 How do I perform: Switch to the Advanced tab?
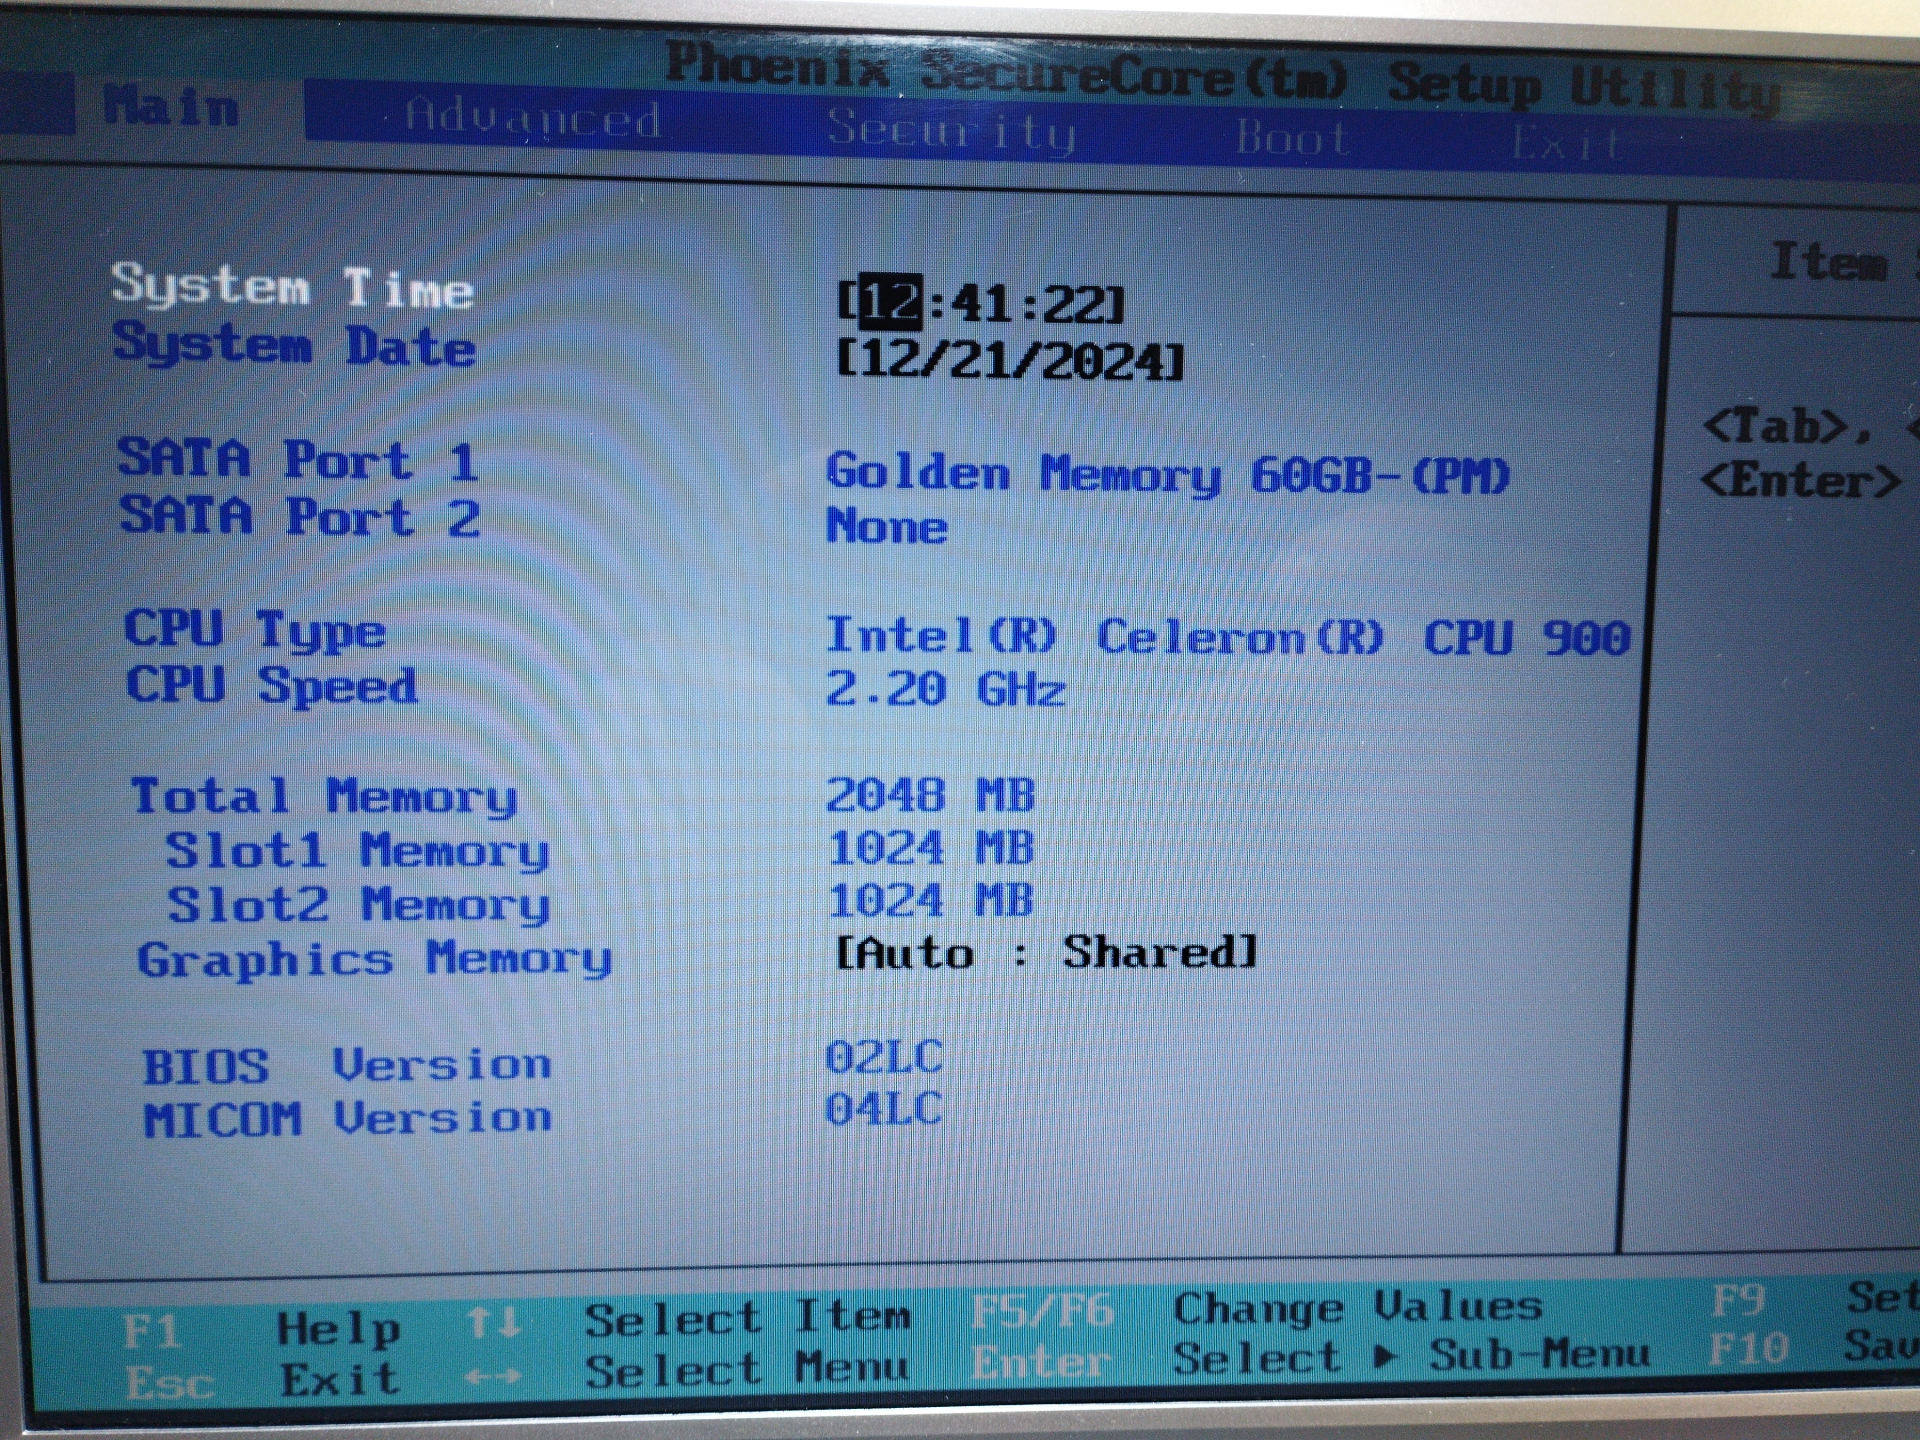(x=532, y=119)
